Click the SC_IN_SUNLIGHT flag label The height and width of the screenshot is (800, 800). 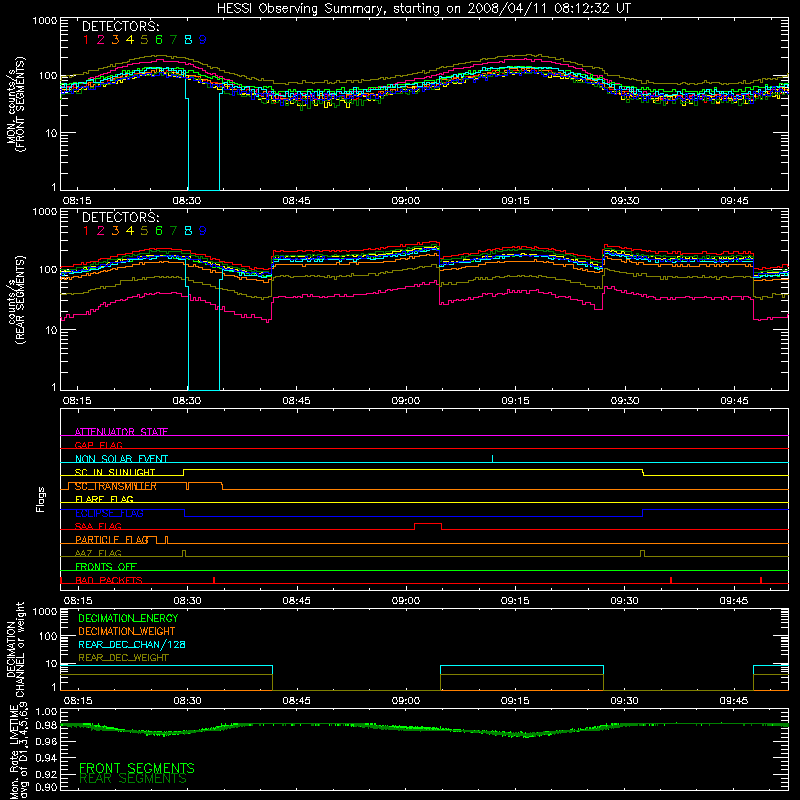pyautogui.click(x=115, y=472)
